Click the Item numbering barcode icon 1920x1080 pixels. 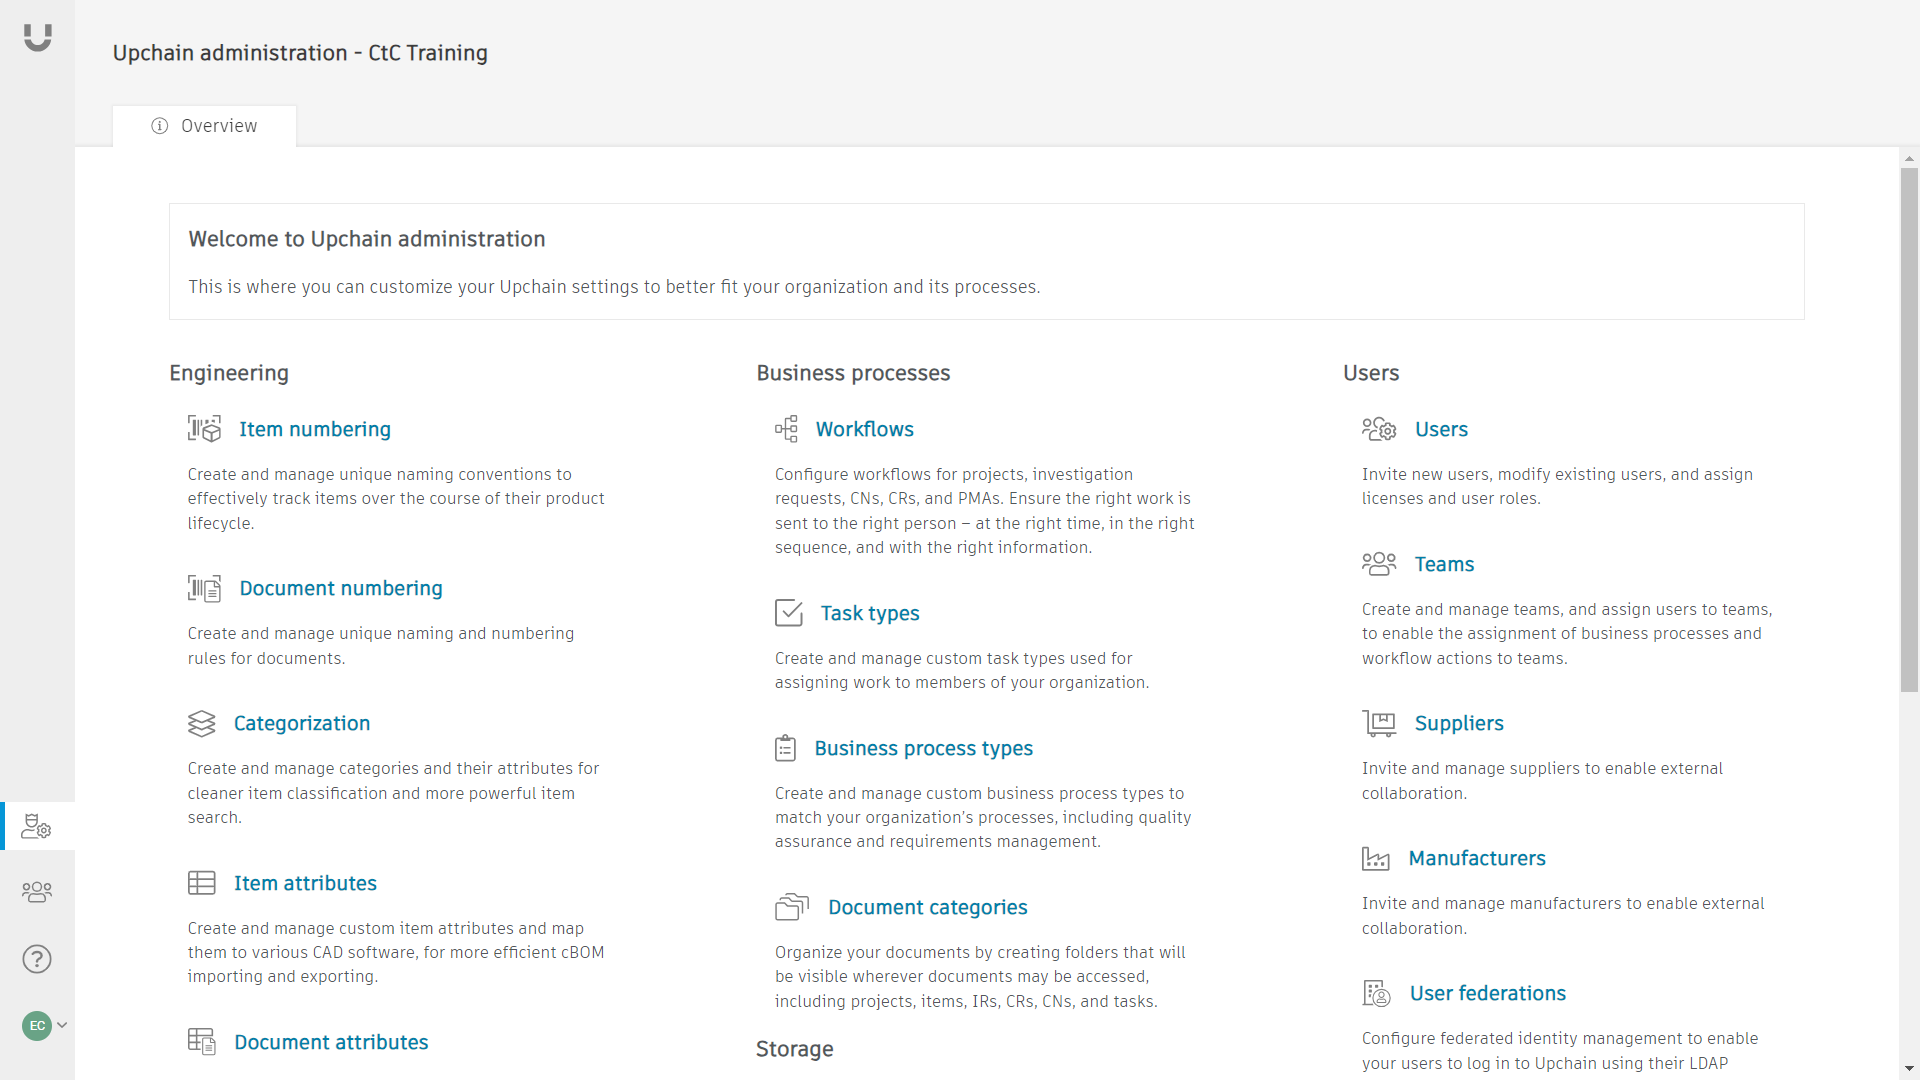(x=204, y=429)
